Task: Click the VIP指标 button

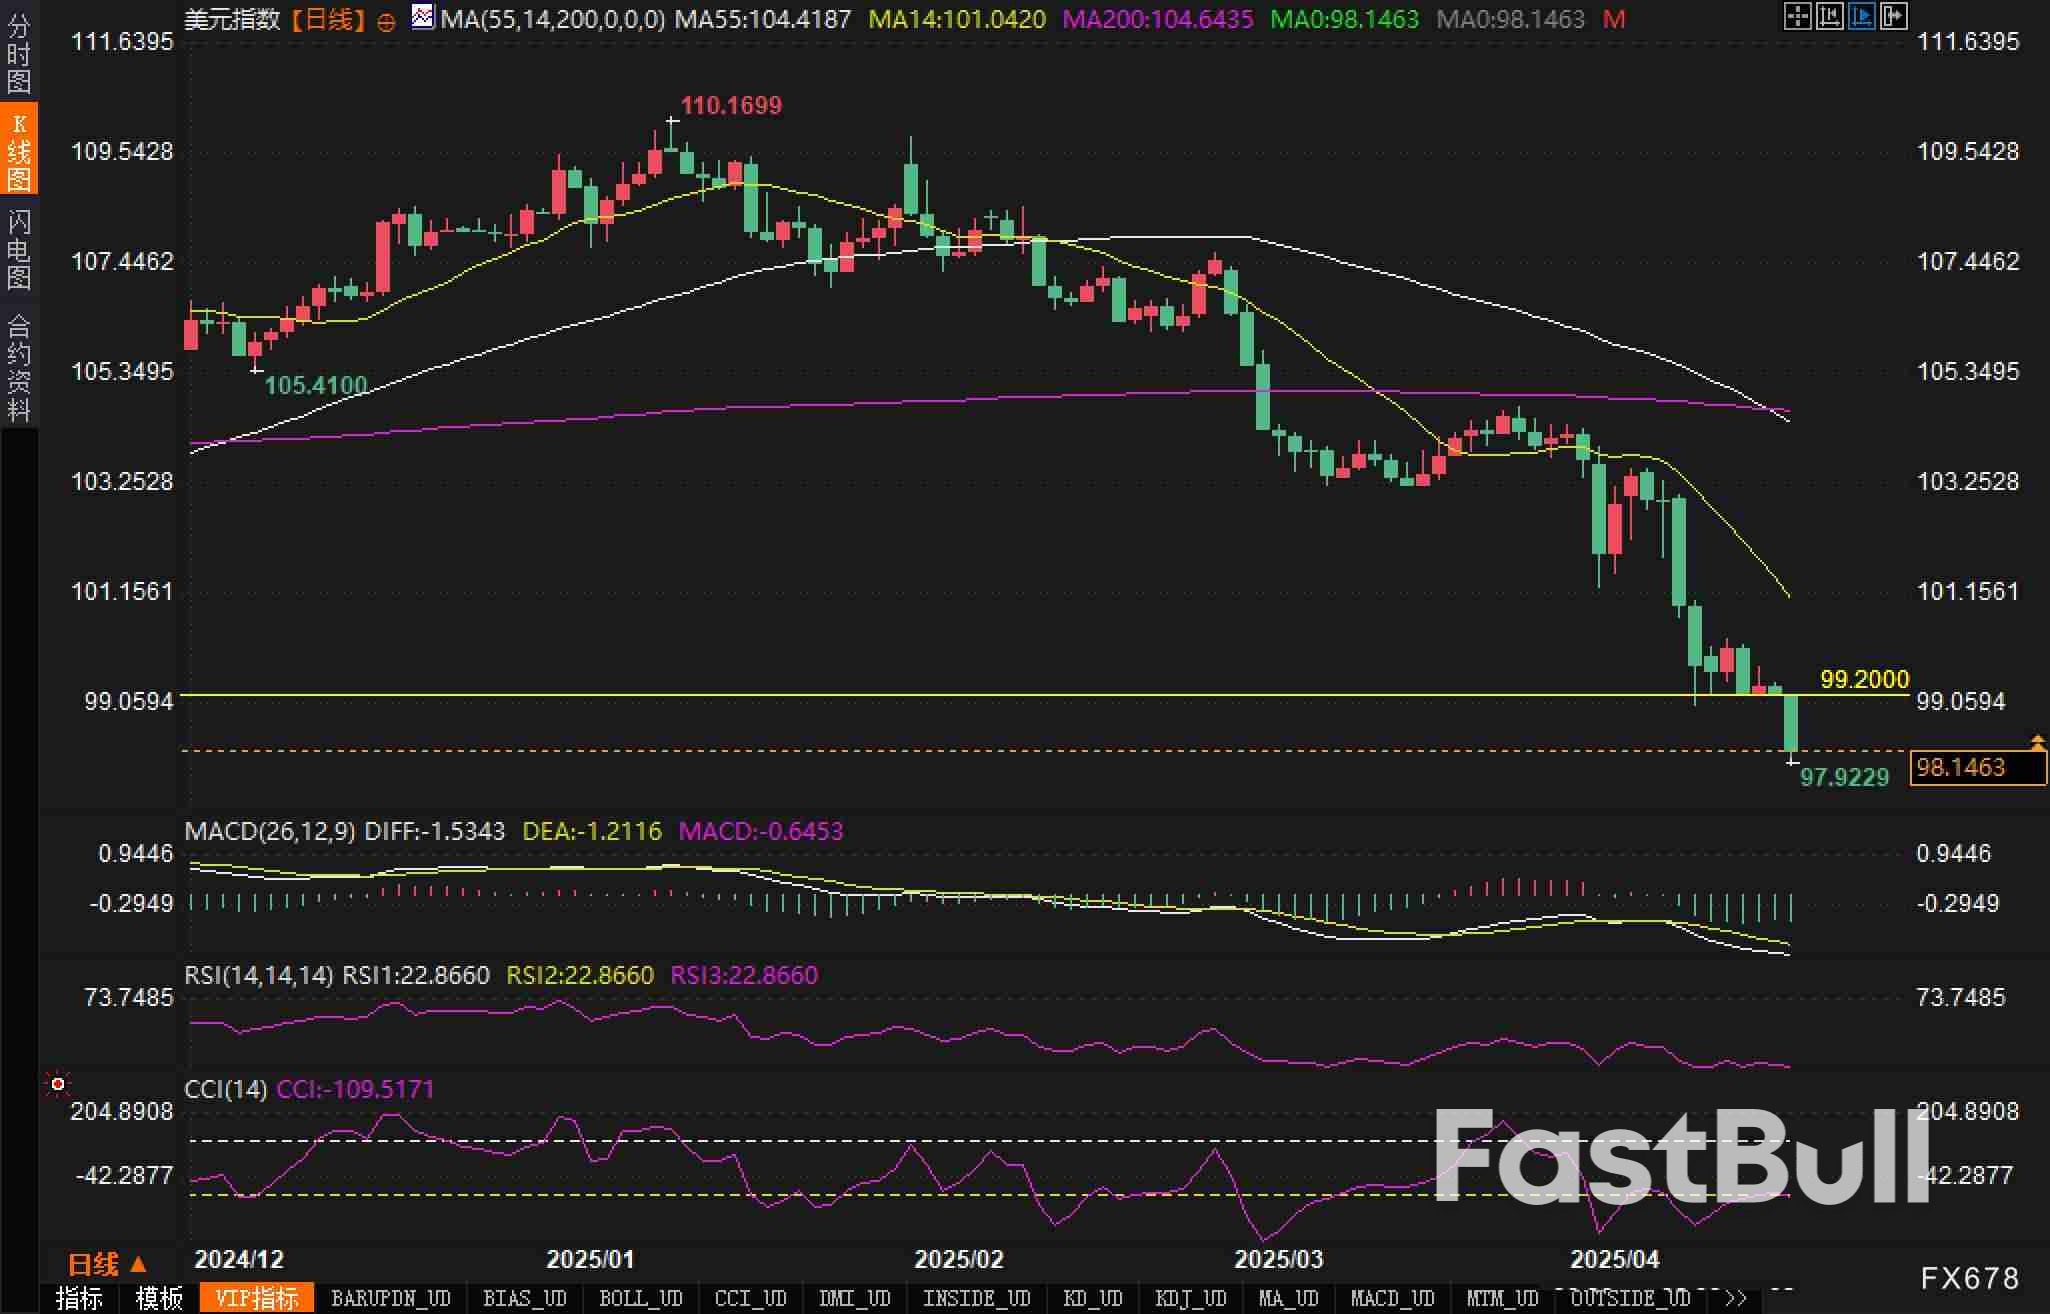Action: pos(257,1298)
